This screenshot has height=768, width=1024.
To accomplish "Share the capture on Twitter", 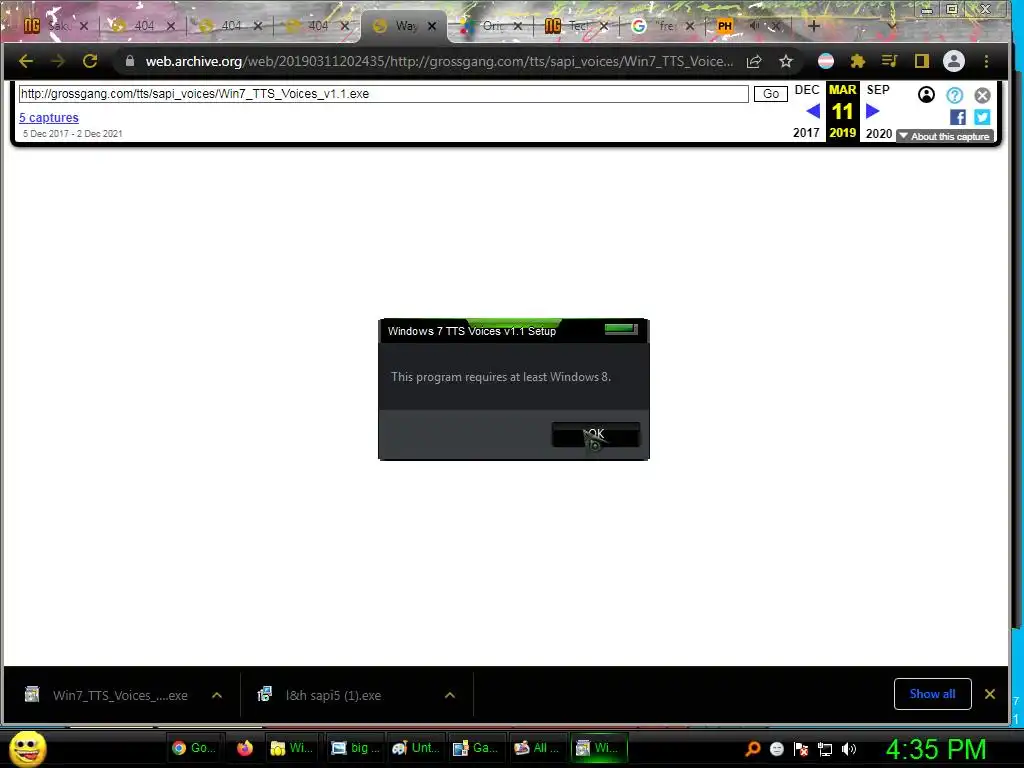I will tap(982, 118).
